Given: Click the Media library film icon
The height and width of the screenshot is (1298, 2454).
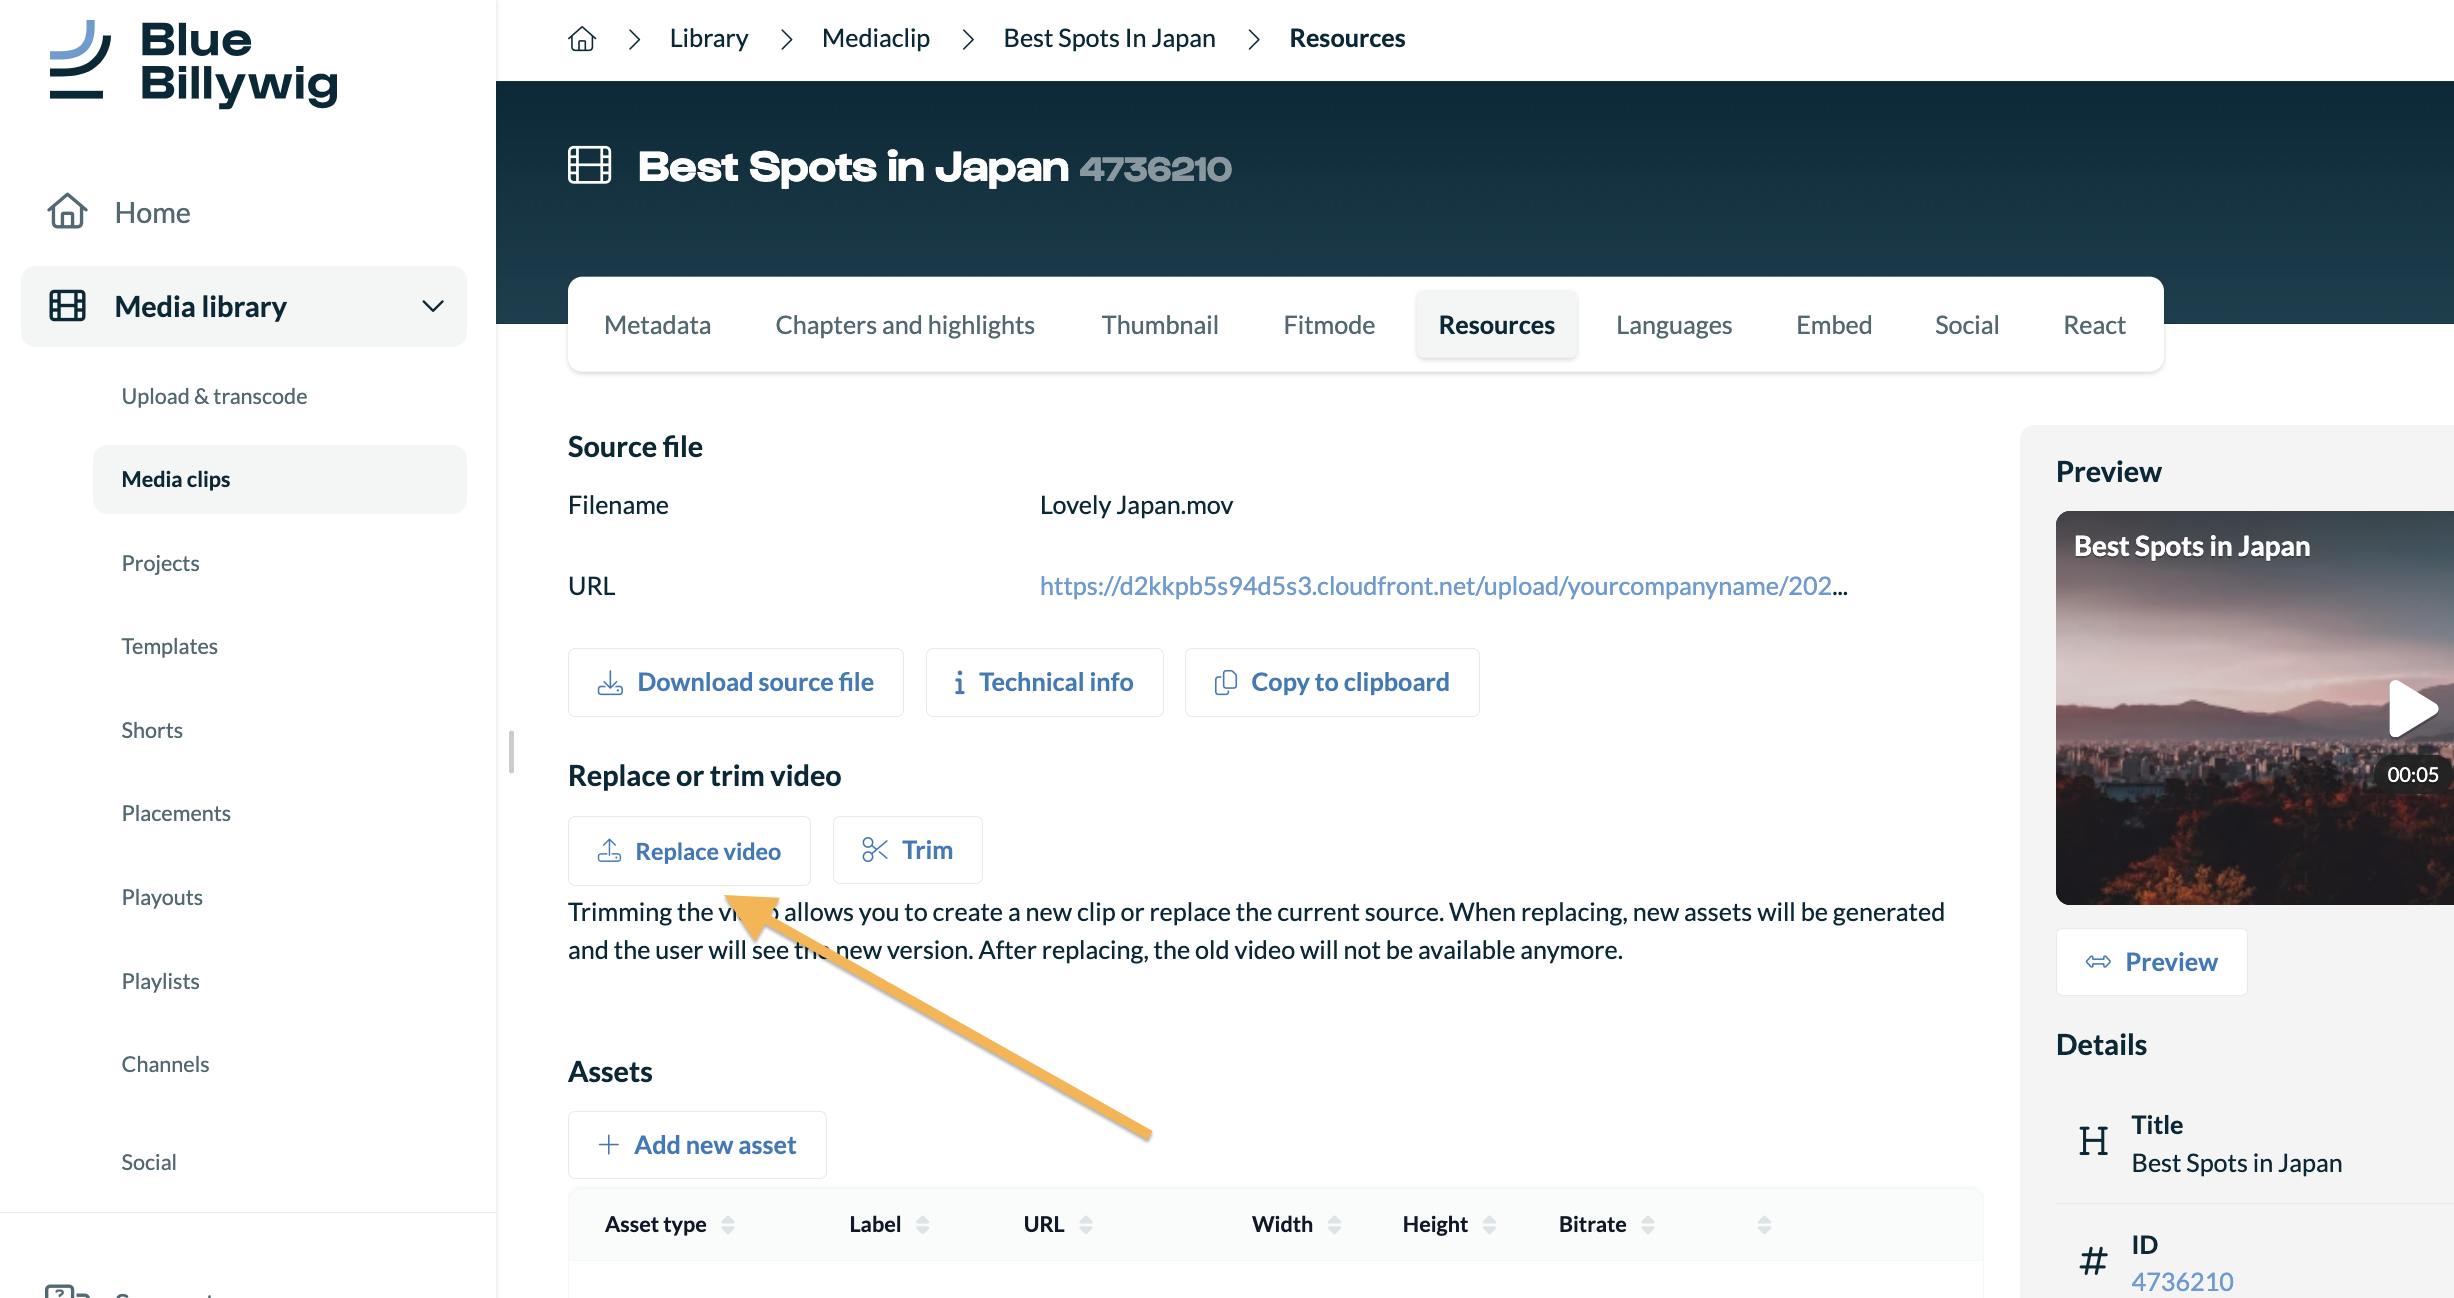Looking at the screenshot, I should [x=67, y=306].
